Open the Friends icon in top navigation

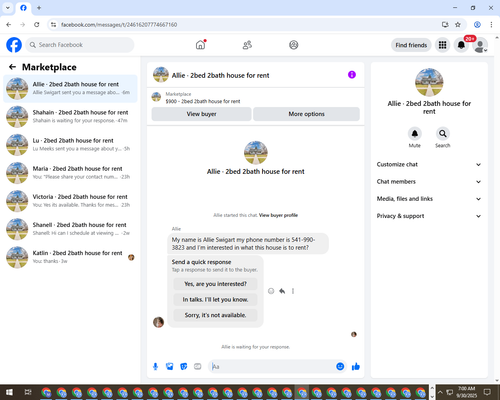(247, 45)
